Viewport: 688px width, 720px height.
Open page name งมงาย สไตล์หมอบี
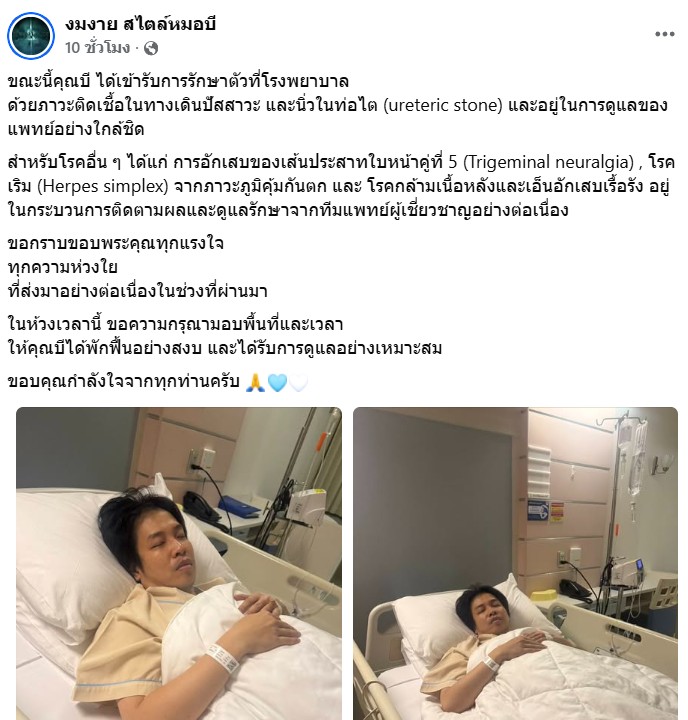(x=140, y=24)
